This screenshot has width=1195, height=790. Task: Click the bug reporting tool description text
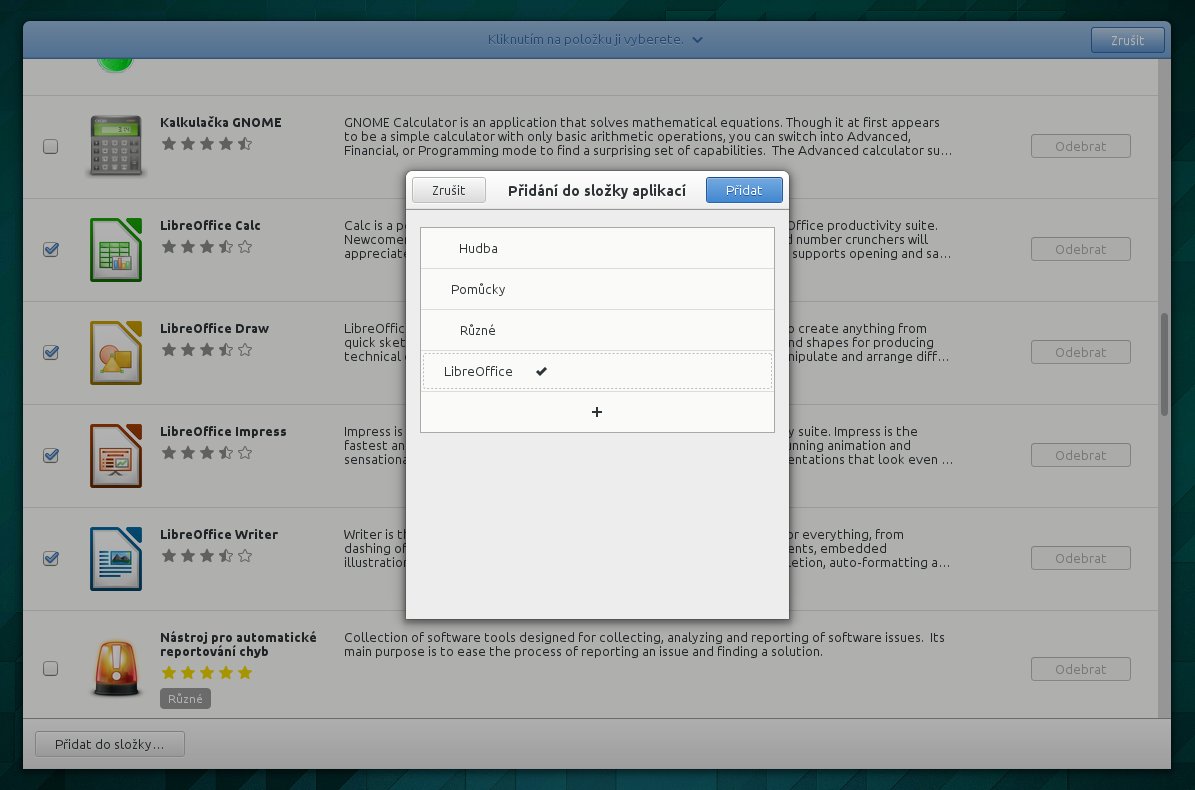644,644
